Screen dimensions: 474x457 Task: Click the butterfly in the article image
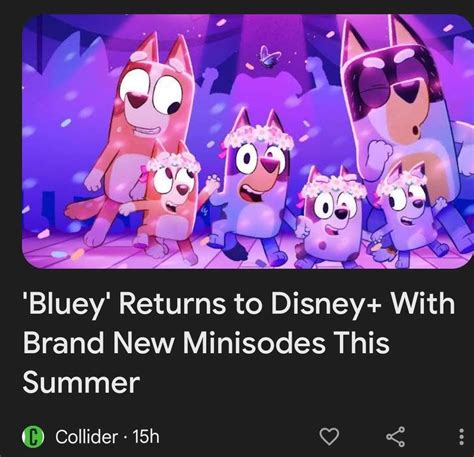click(x=269, y=57)
